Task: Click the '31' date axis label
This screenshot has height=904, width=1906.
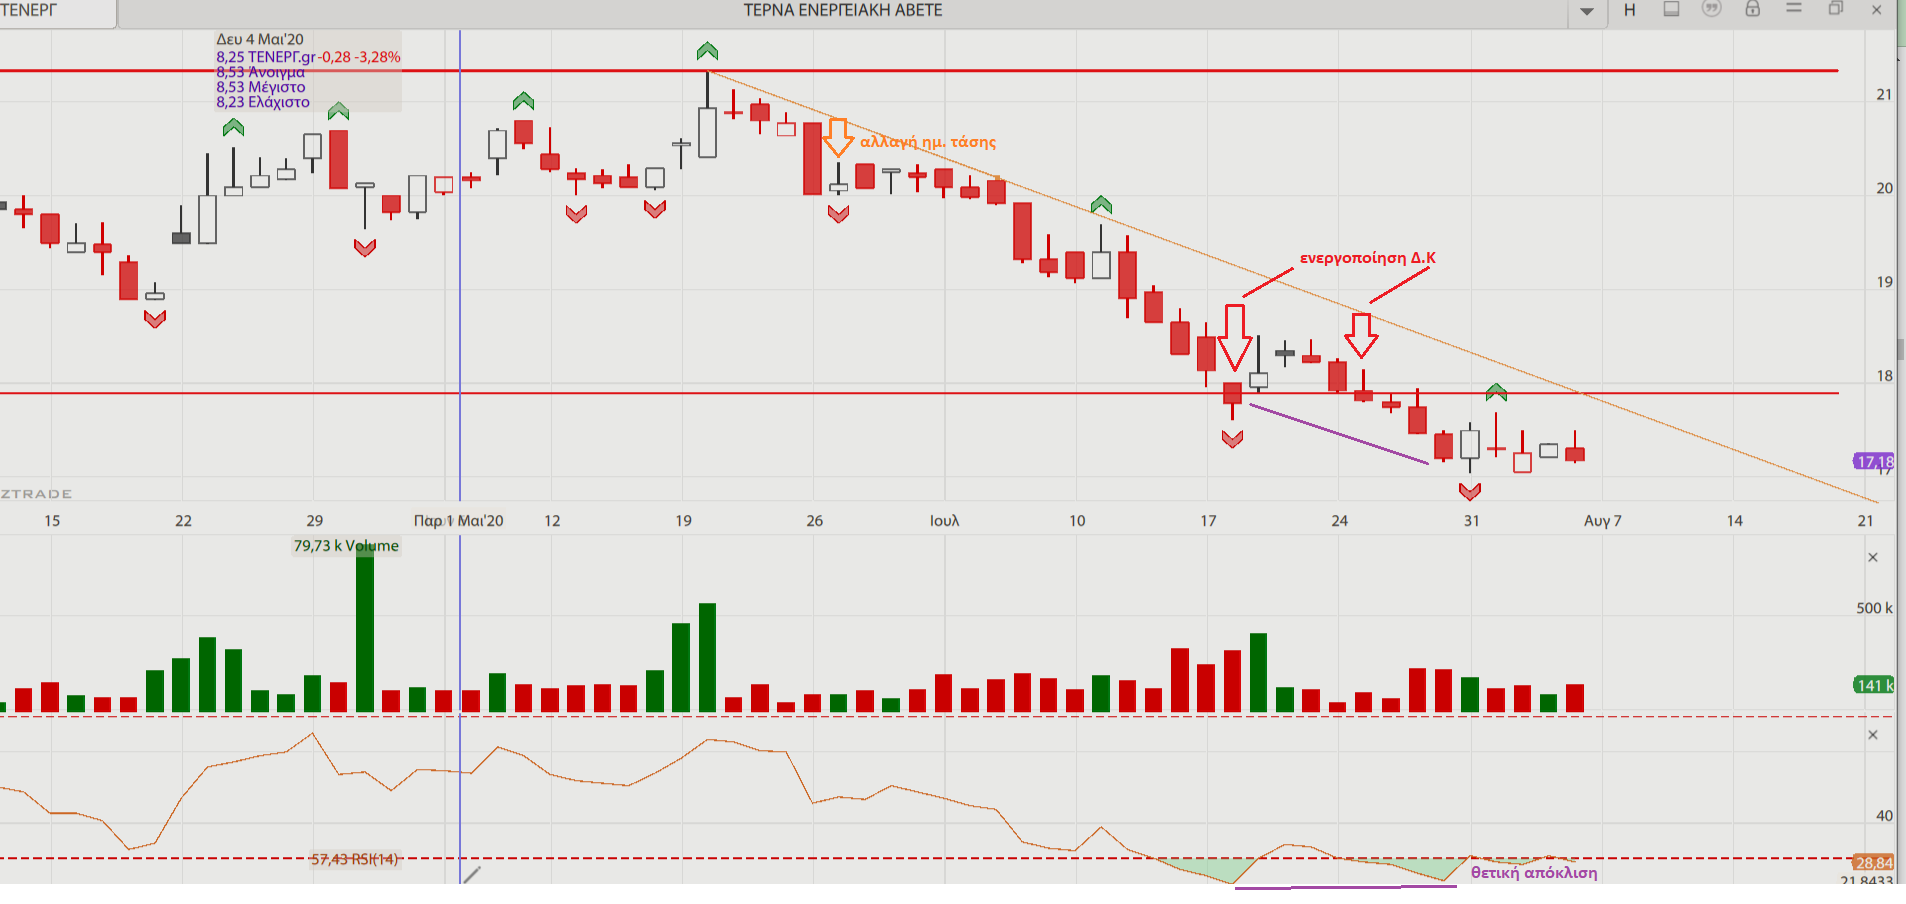Action: pos(1472,521)
